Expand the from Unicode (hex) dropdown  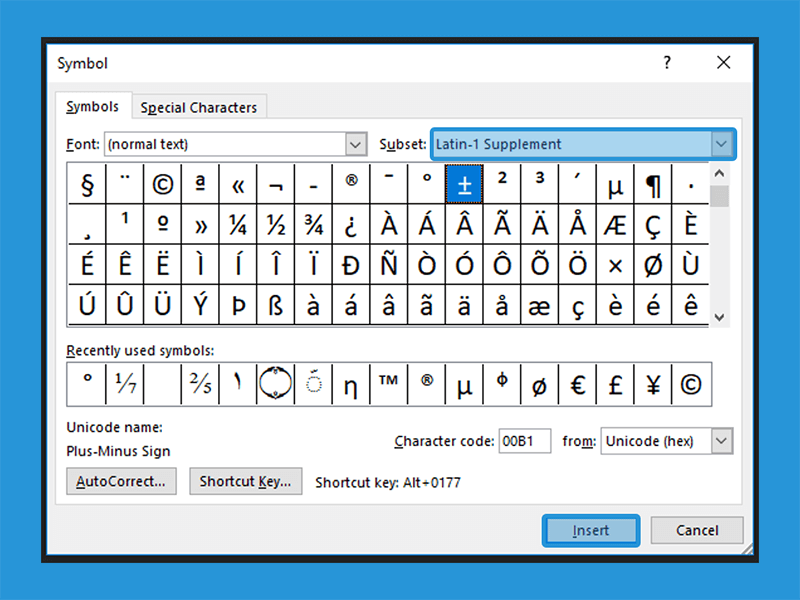pyautogui.click(x=721, y=441)
